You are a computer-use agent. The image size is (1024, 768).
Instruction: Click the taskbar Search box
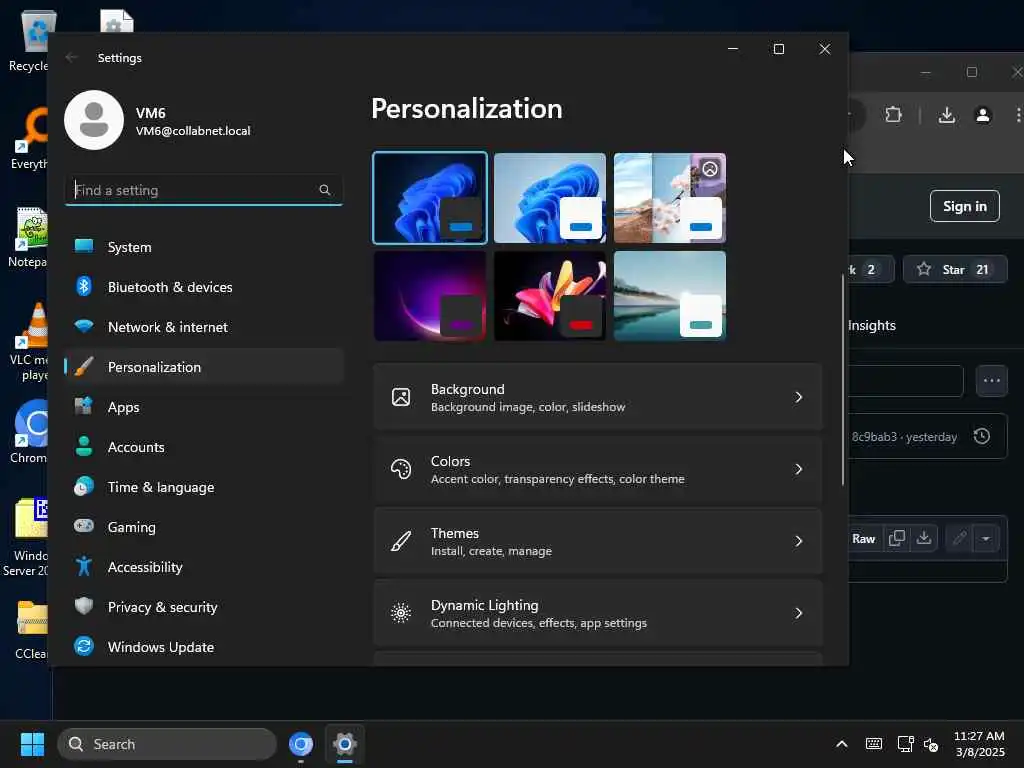click(167, 744)
